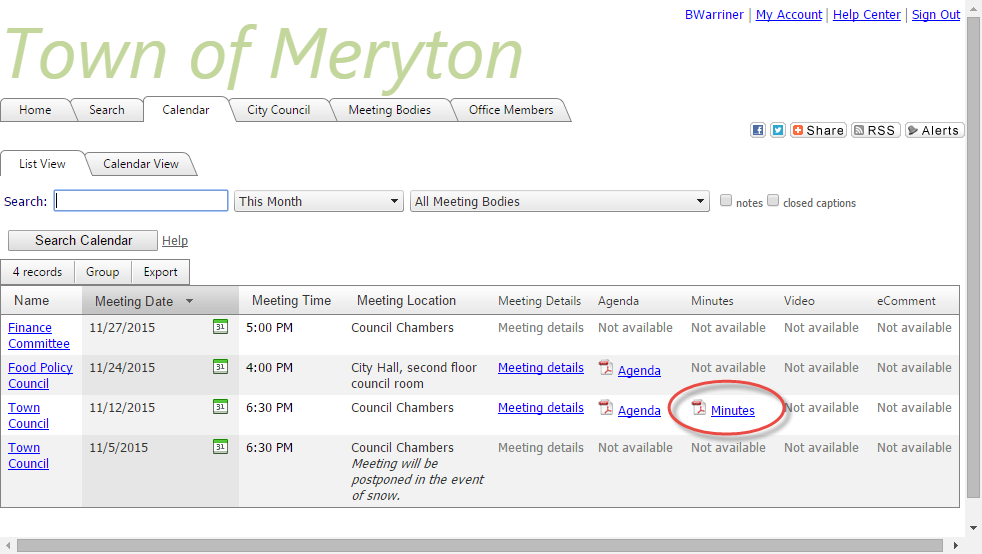
Task: Click the Name column header
Action: point(32,300)
